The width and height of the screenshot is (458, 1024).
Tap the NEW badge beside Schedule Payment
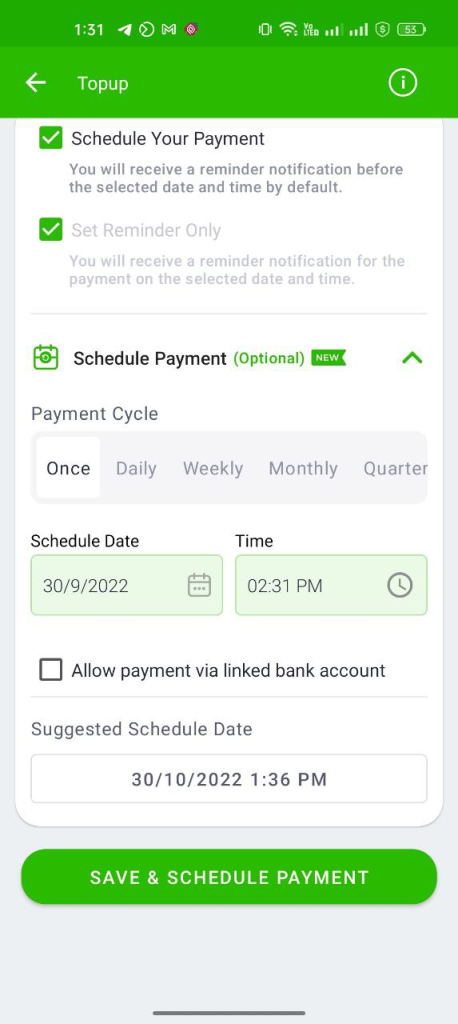328,358
